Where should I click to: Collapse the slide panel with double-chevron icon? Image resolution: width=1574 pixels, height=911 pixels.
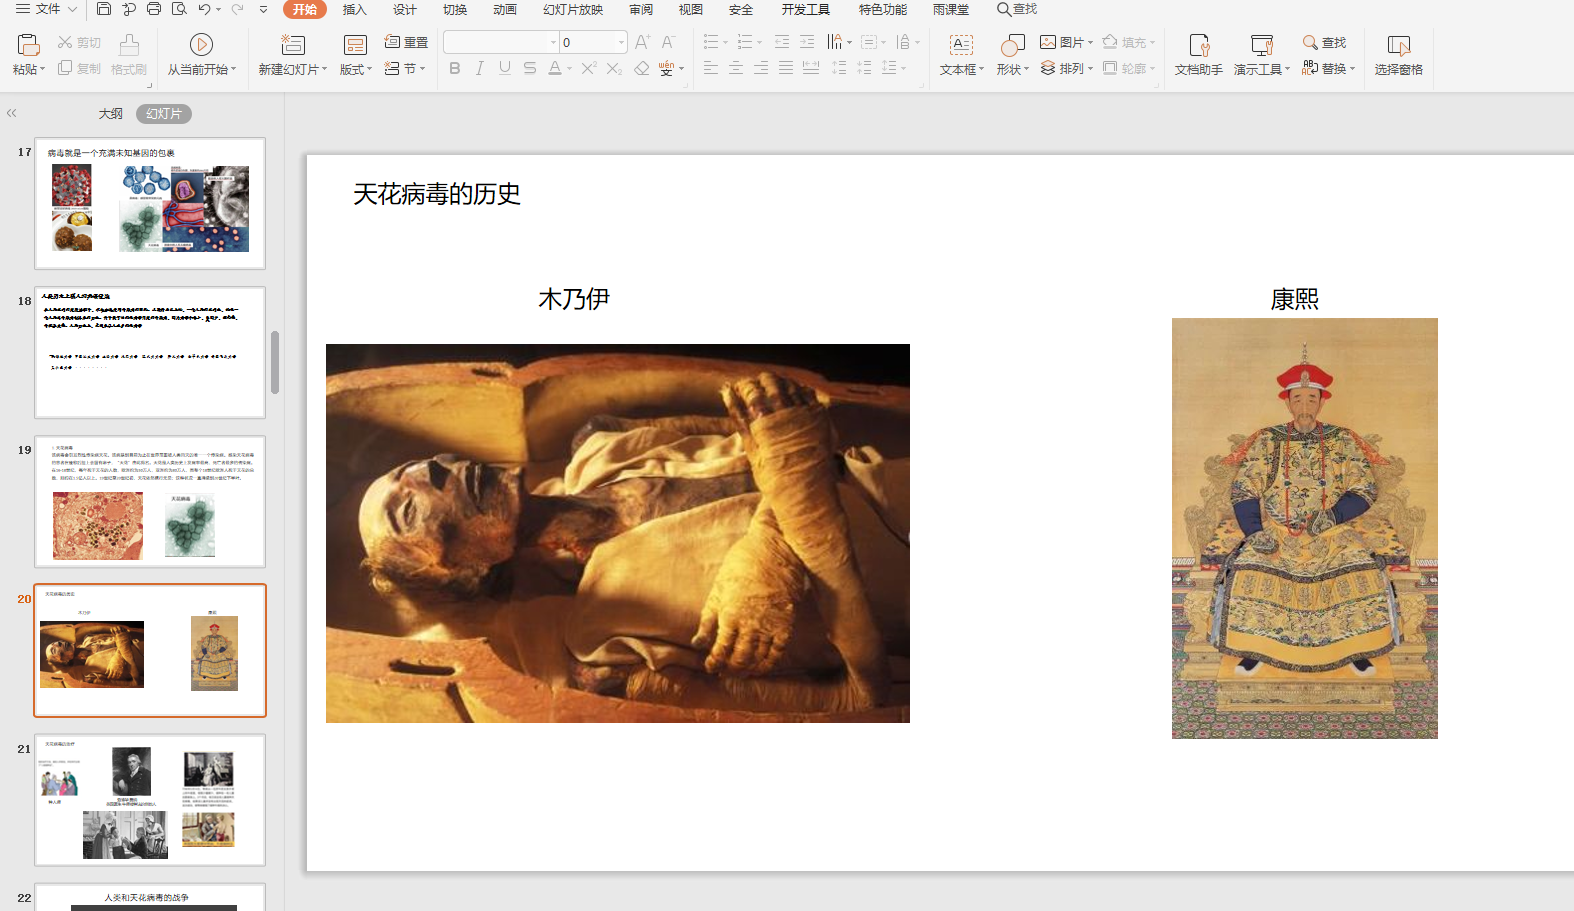(12, 113)
